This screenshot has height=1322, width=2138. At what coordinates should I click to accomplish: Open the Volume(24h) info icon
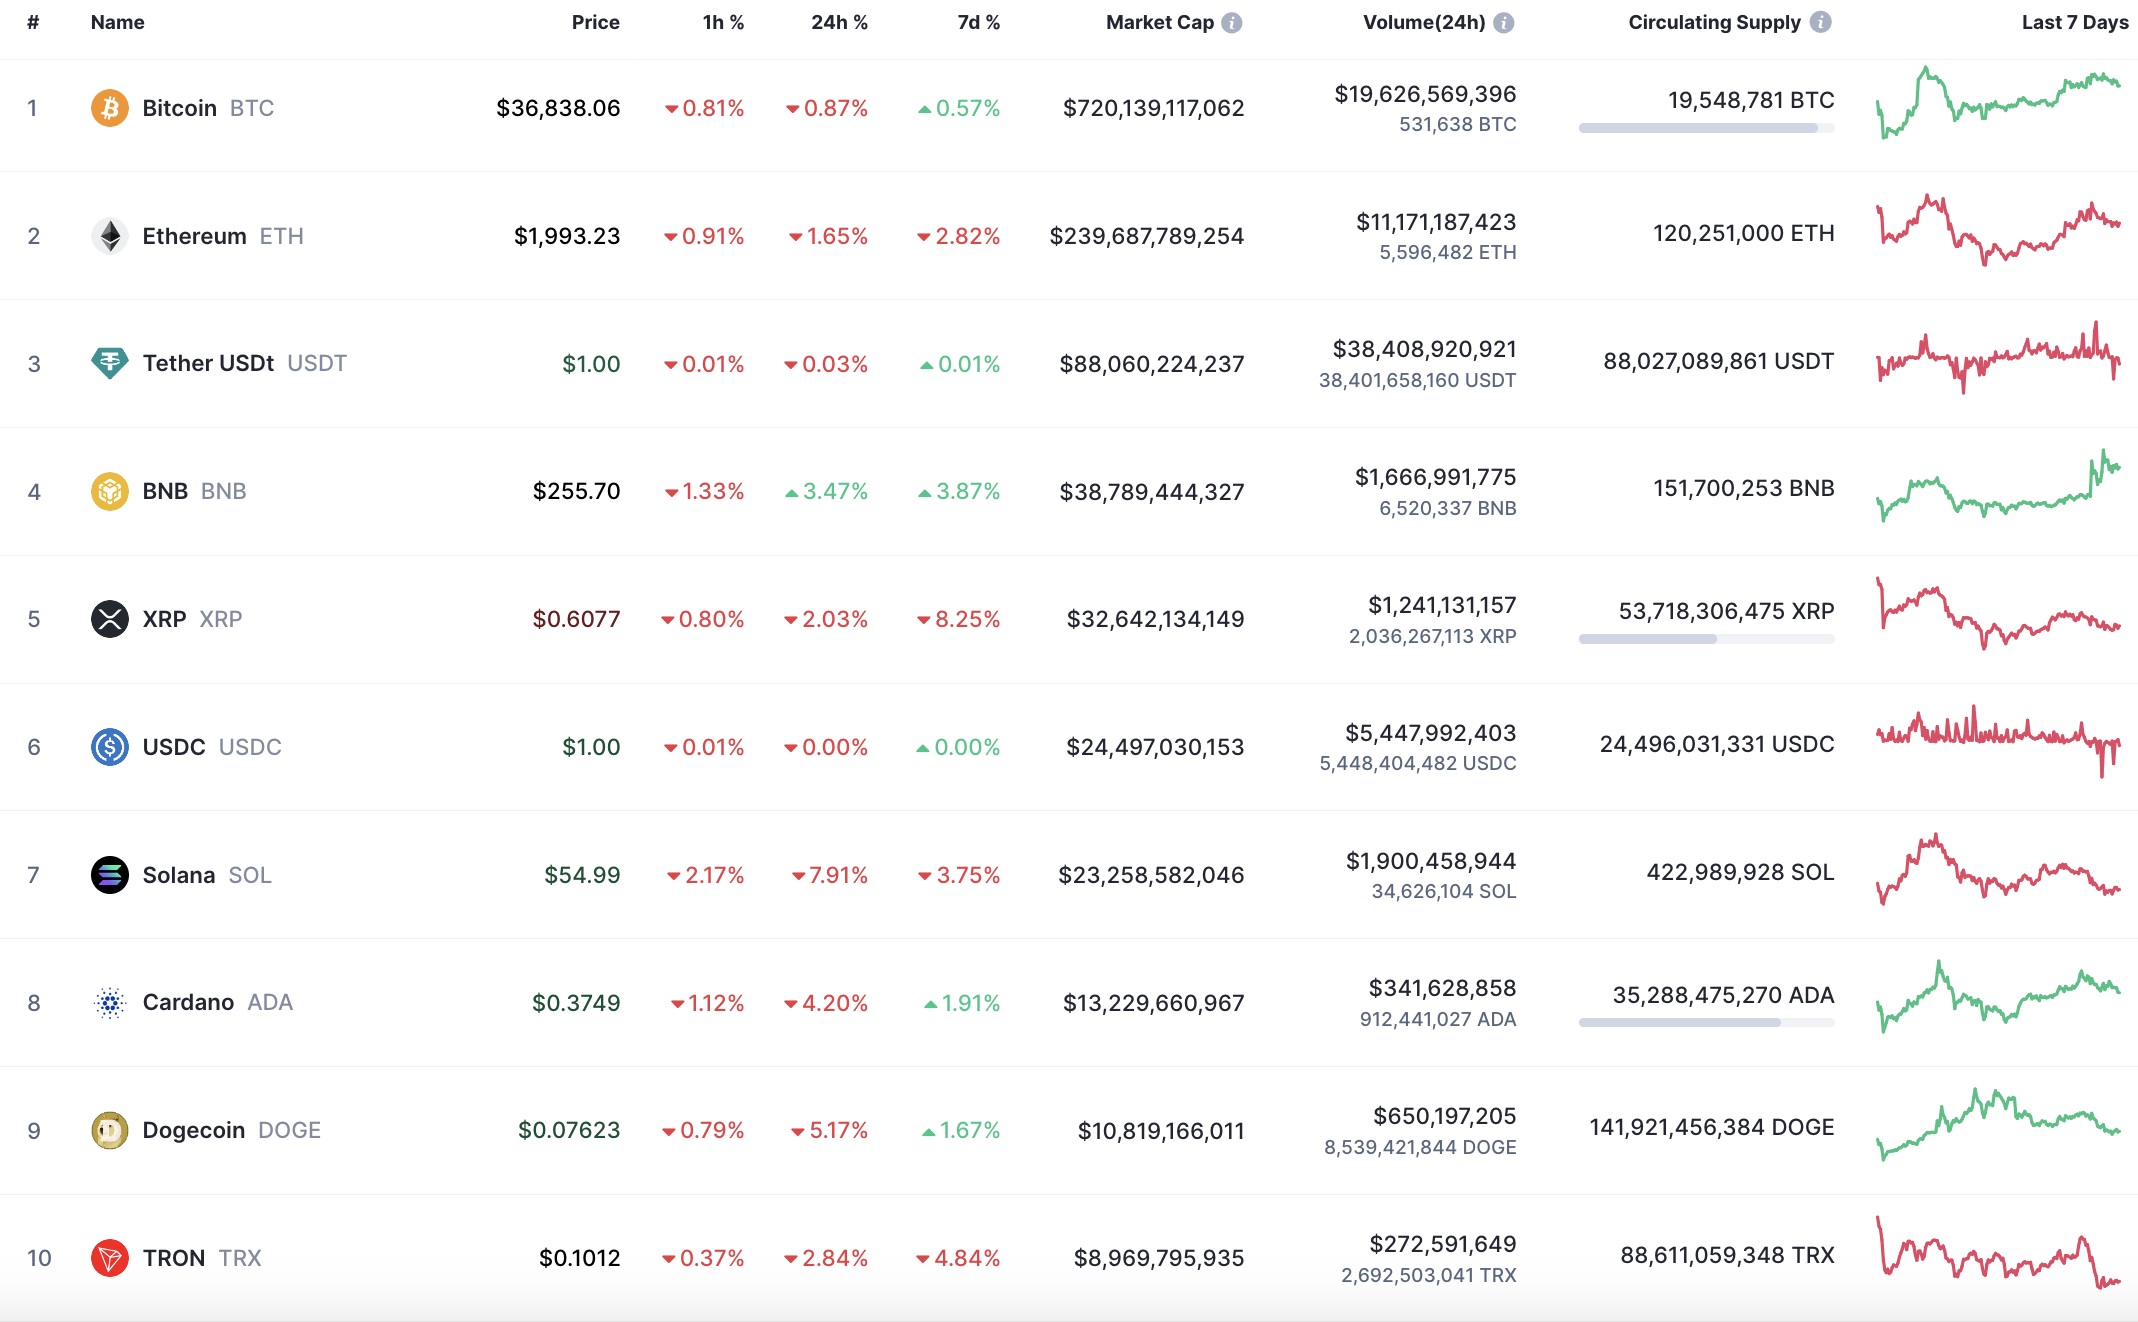tap(1503, 23)
